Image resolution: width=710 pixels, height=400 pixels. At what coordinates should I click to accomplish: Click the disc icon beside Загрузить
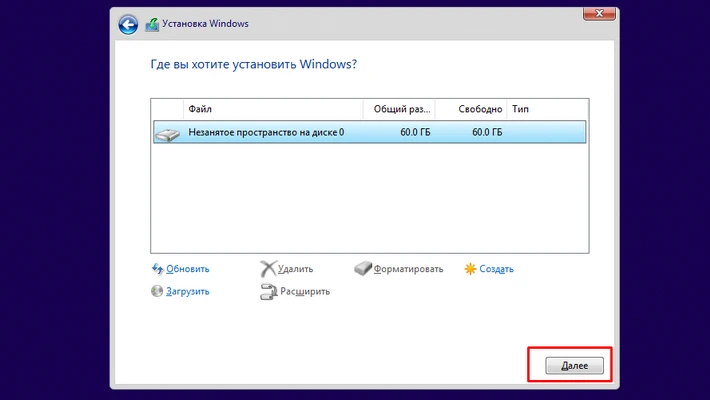157,291
